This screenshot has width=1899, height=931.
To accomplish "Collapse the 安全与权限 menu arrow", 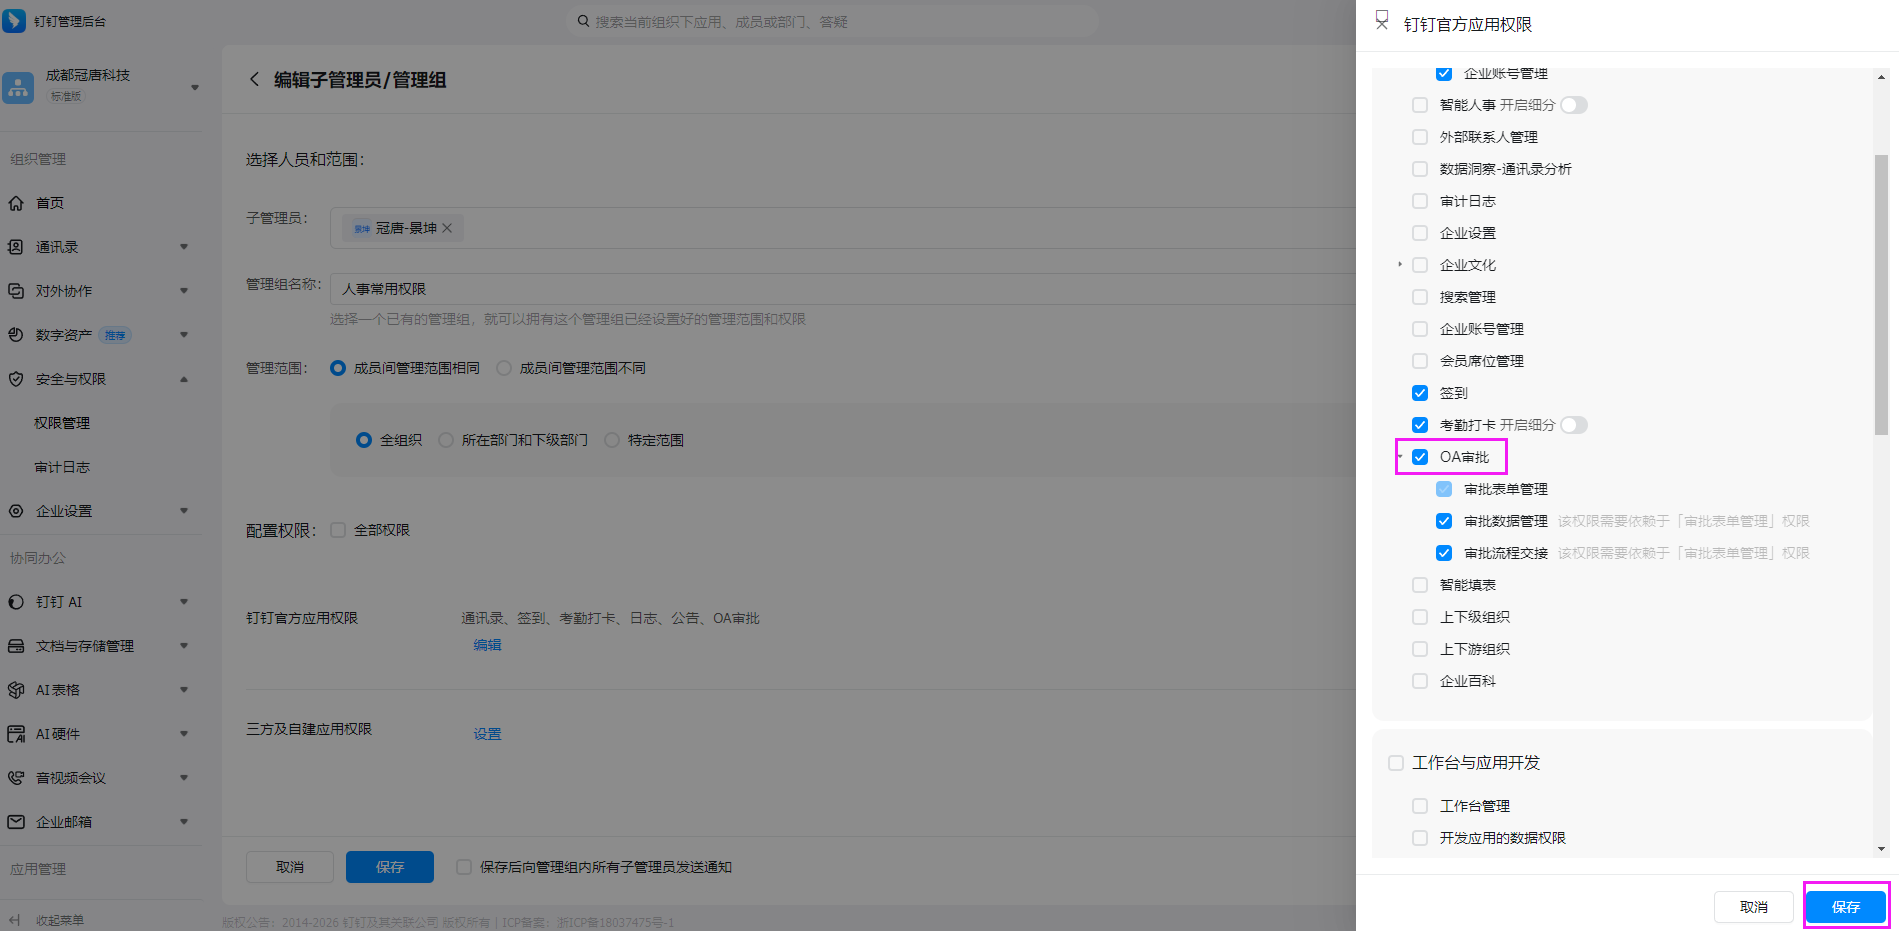I will [184, 379].
